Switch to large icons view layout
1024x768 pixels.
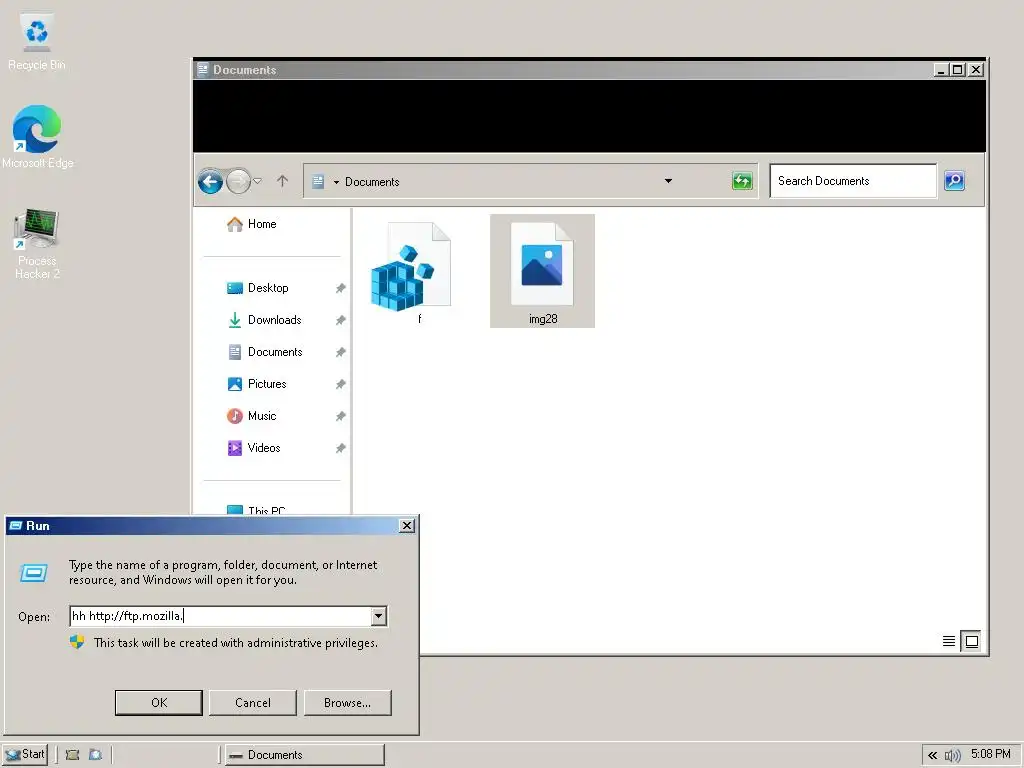tap(971, 641)
